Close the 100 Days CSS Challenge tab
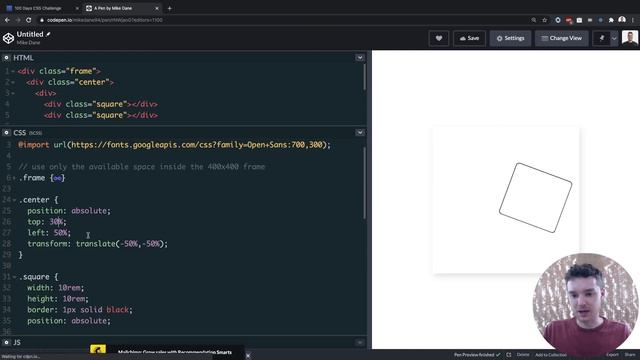This screenshot has height=360, width=640. [77, 8]
